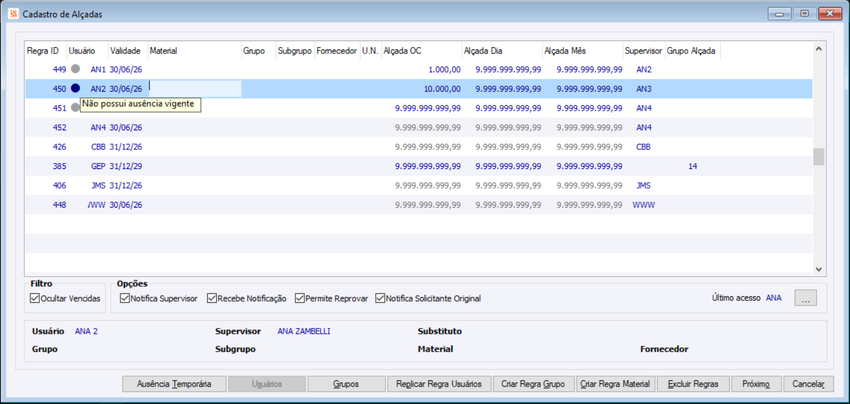Click the Grupos button

pos(346,384)
